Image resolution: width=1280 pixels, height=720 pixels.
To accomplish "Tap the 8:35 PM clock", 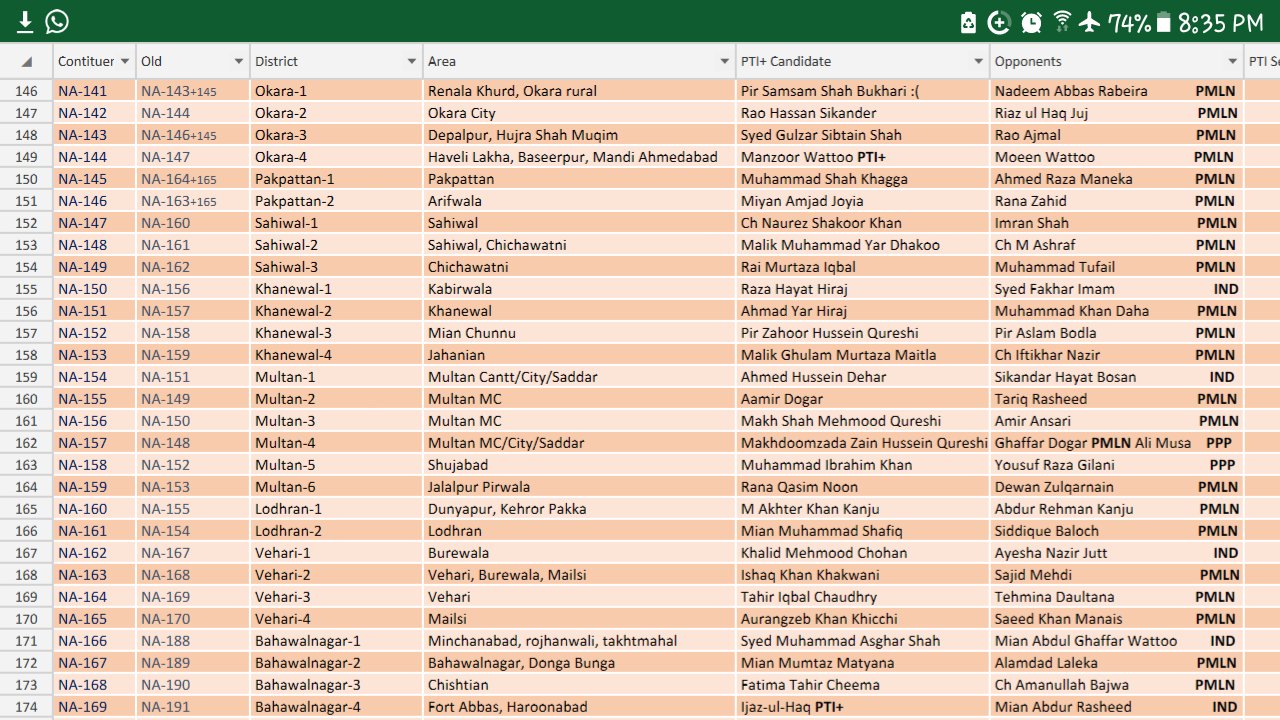I will (1220, 22).
